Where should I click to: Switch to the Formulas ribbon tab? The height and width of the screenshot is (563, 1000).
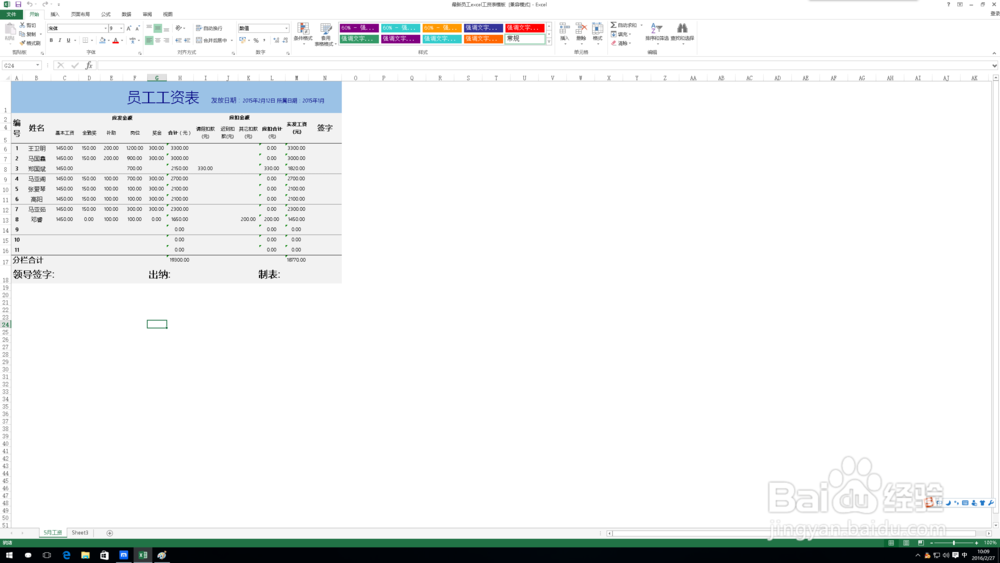click(106, 14)
